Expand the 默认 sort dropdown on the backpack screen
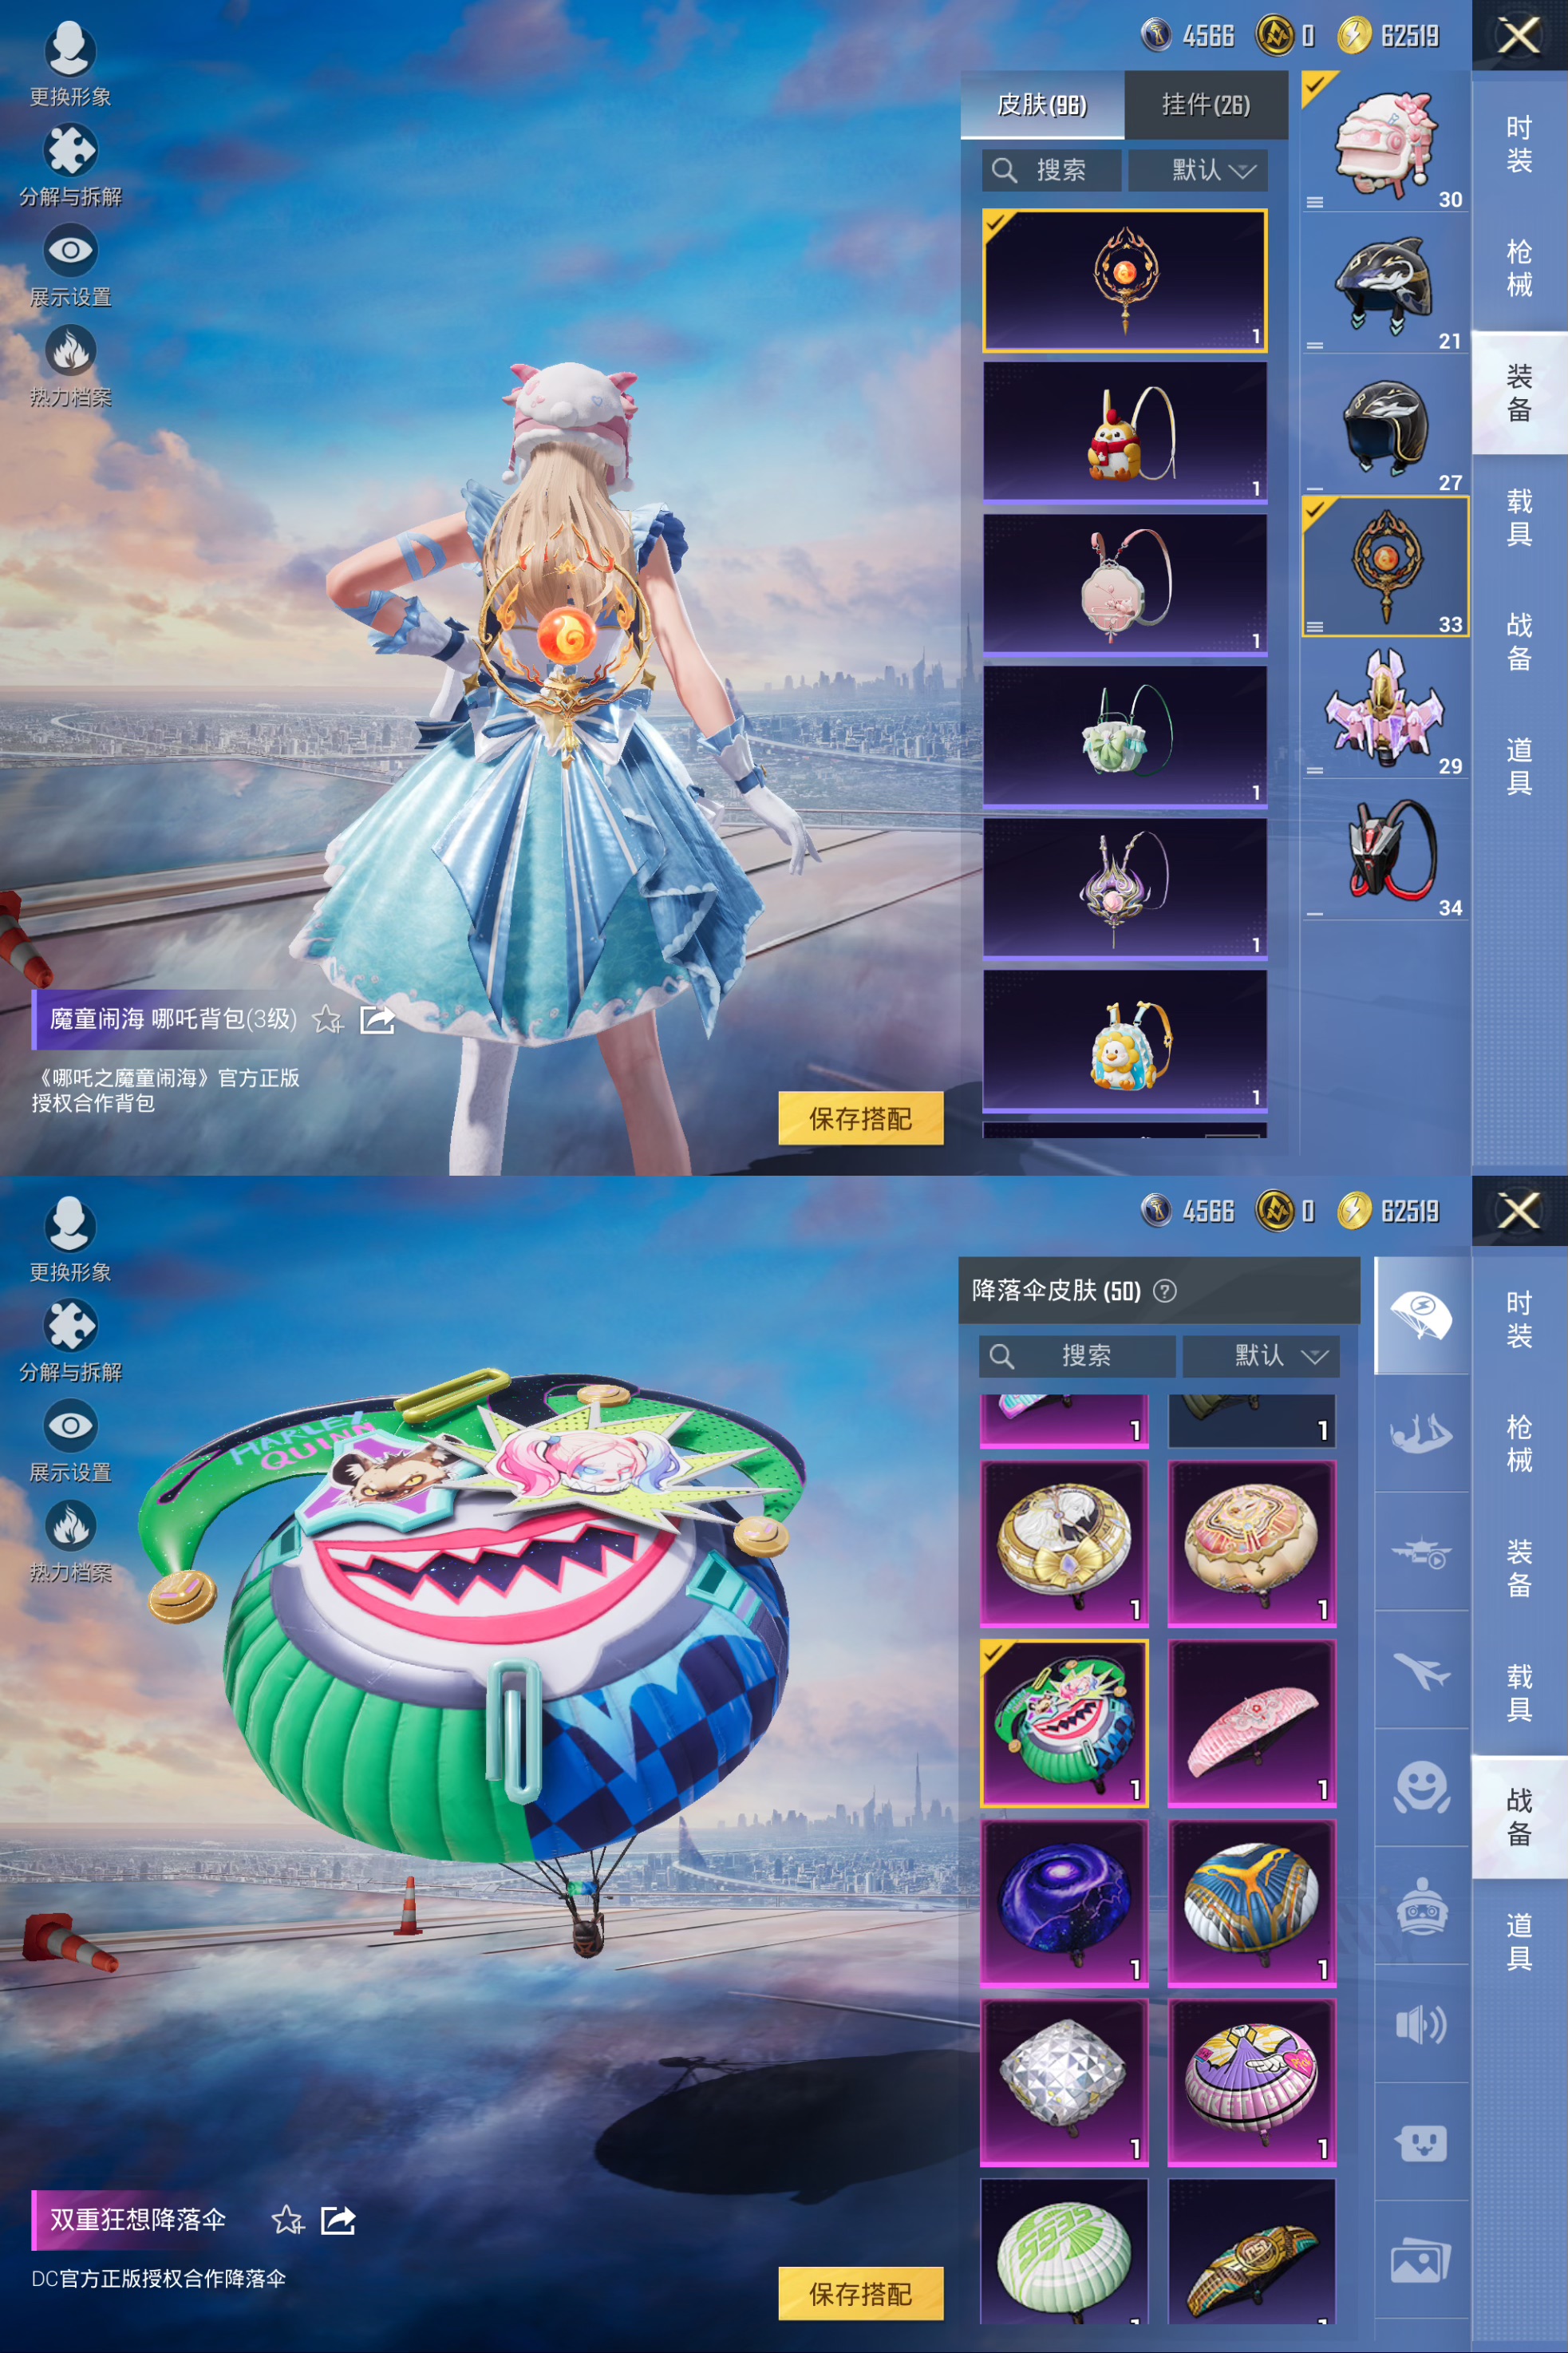 click(1198, 170)
